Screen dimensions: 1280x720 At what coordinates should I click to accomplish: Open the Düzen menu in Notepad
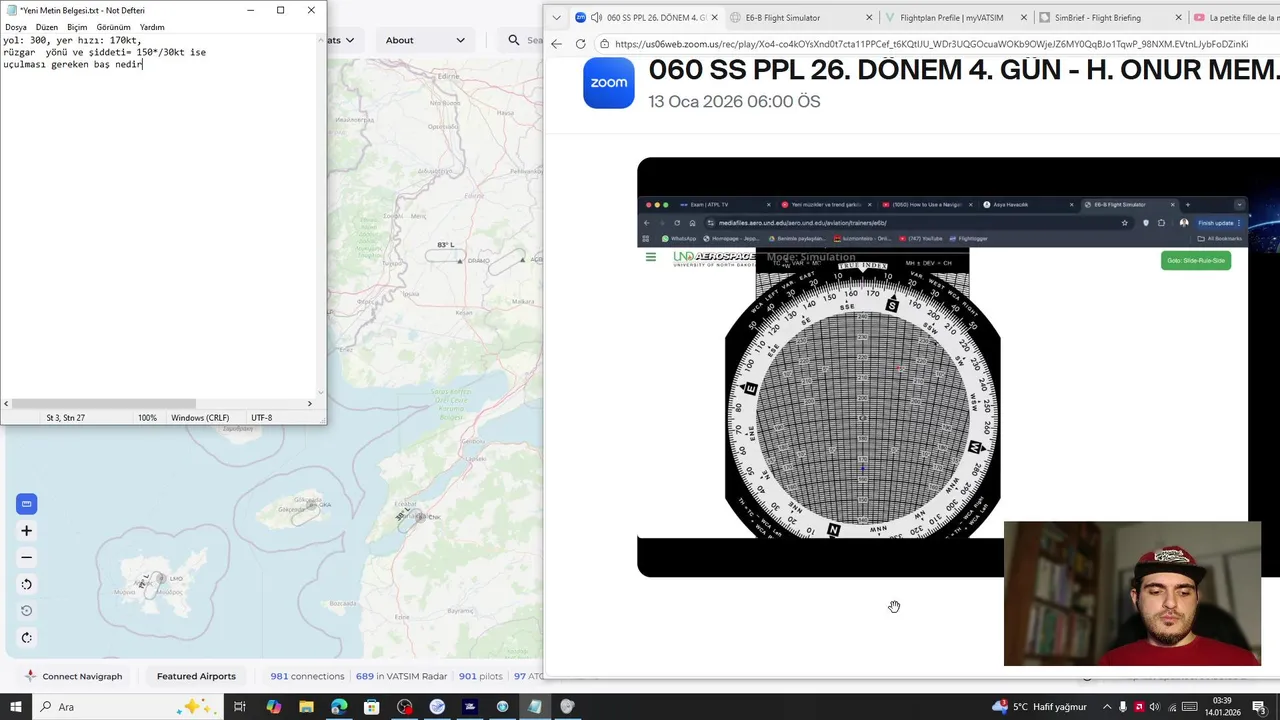point(47,27)
